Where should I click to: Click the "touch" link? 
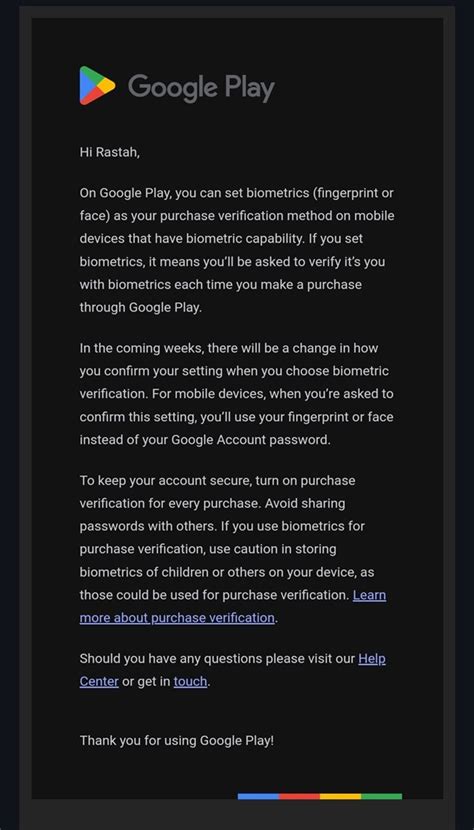(190, 681)
